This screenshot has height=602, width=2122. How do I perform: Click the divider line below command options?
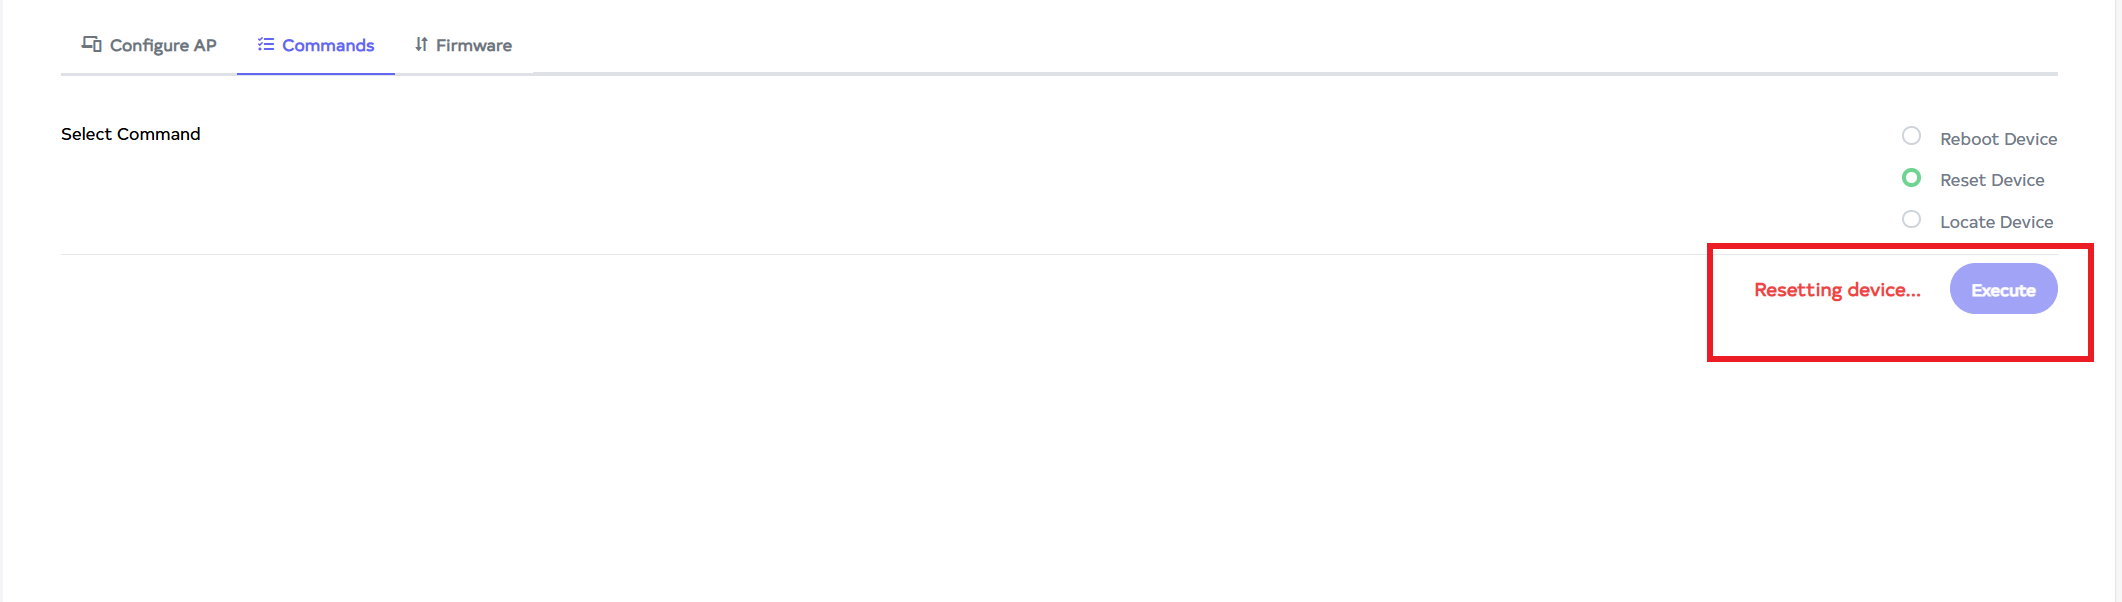(x=800, y=254)
